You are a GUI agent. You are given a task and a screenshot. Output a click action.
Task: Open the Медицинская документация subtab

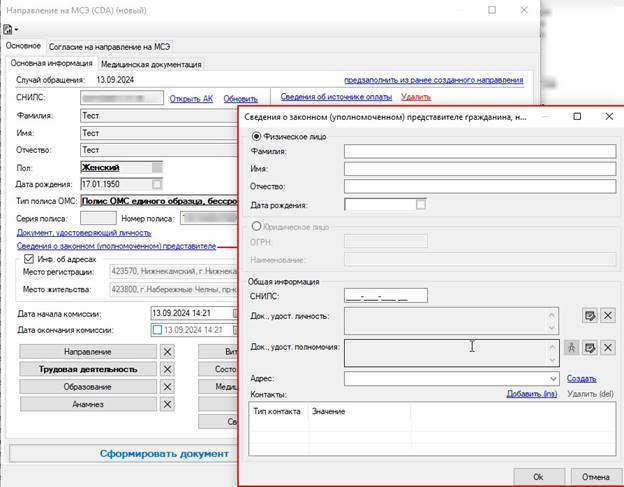click(x=151, y=64)
